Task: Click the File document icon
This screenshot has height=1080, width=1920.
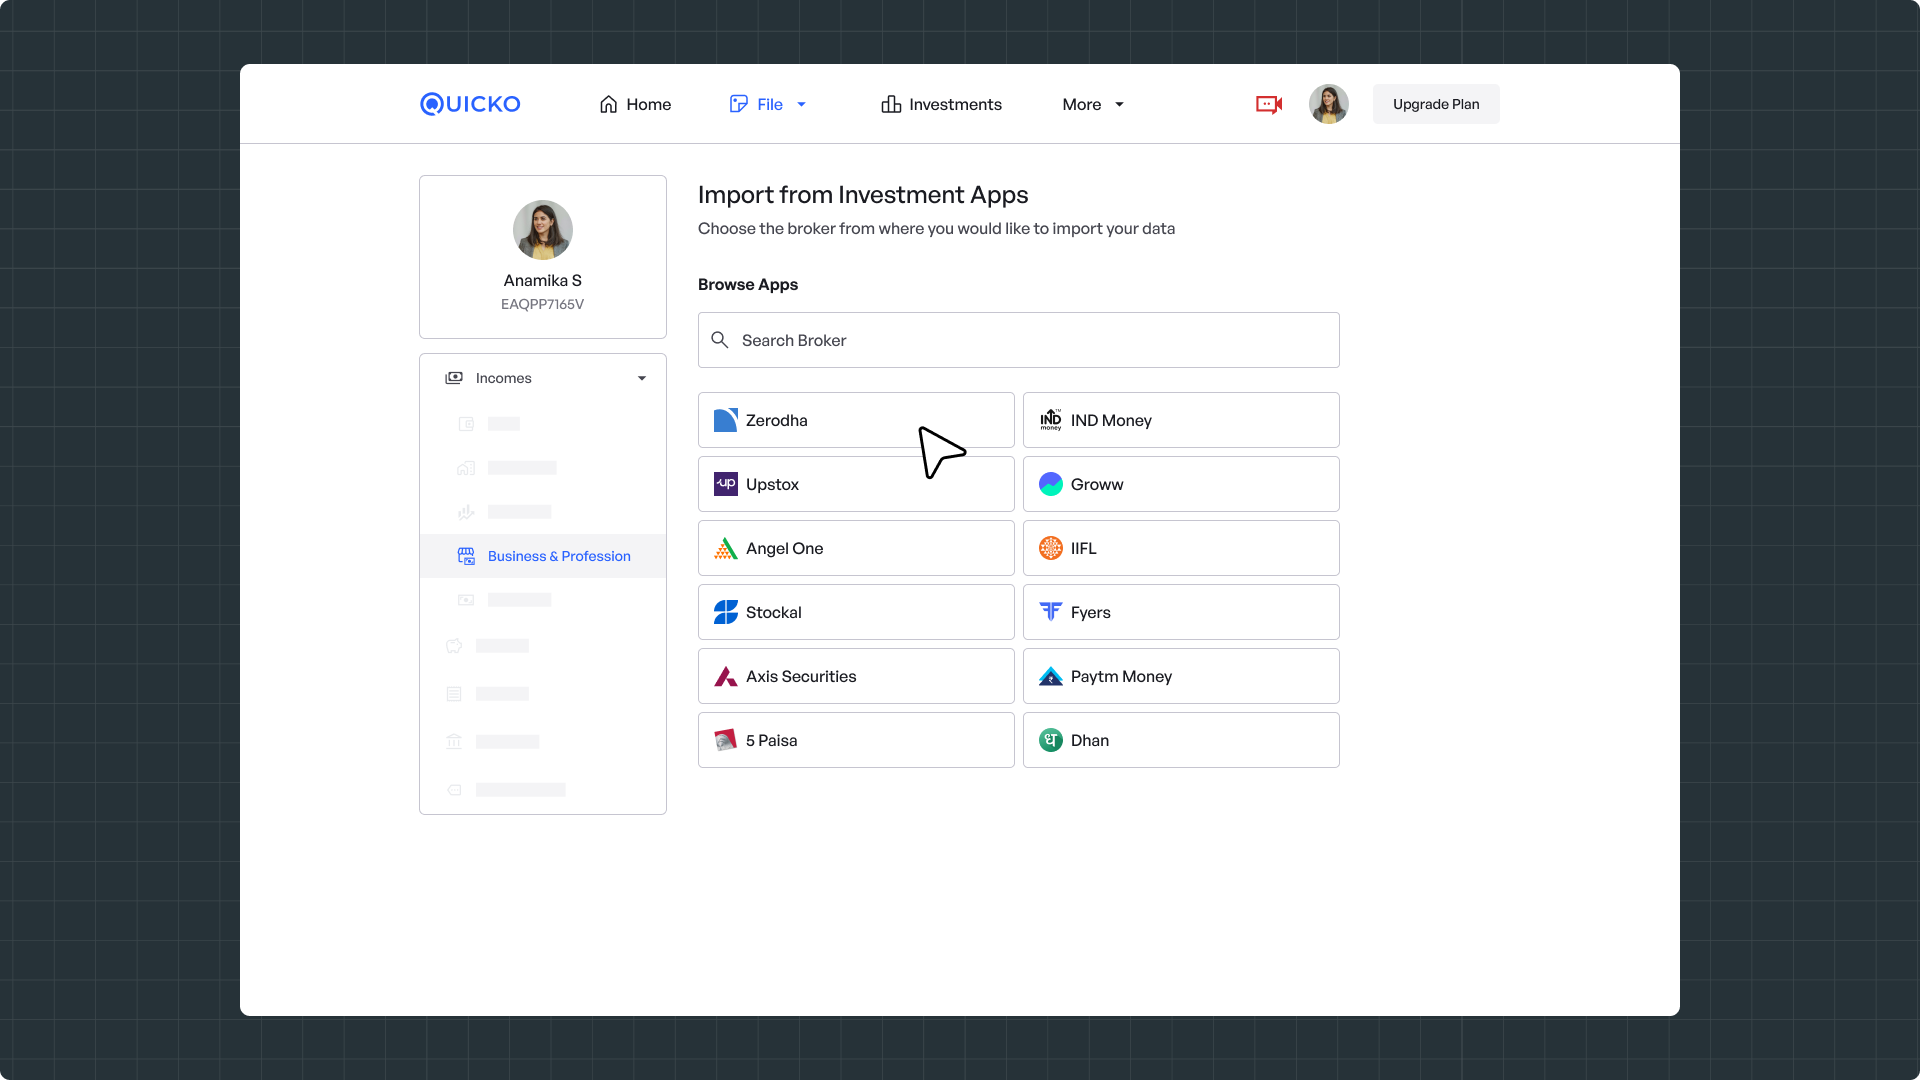Action: pos(739,104)
